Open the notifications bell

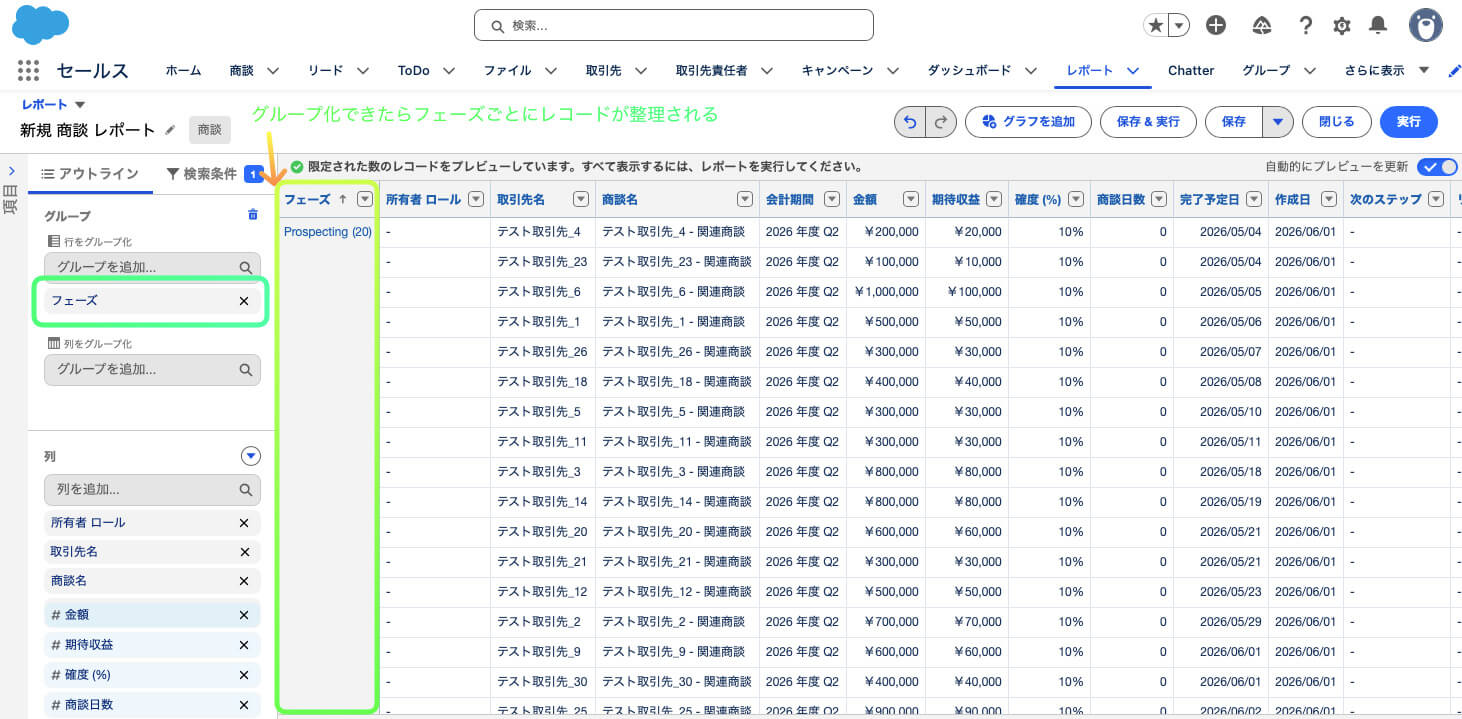(x=1378, y=26)
